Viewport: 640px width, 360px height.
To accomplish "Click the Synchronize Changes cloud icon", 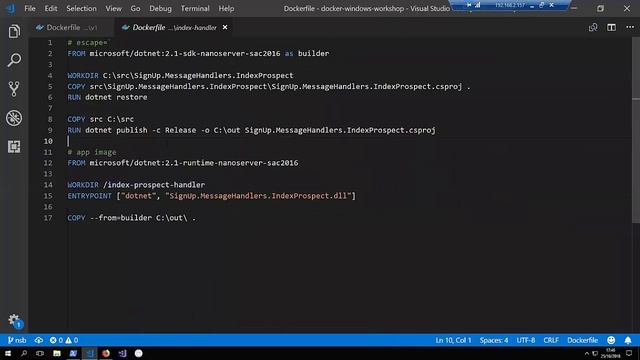I will click(x=39, y=340).
